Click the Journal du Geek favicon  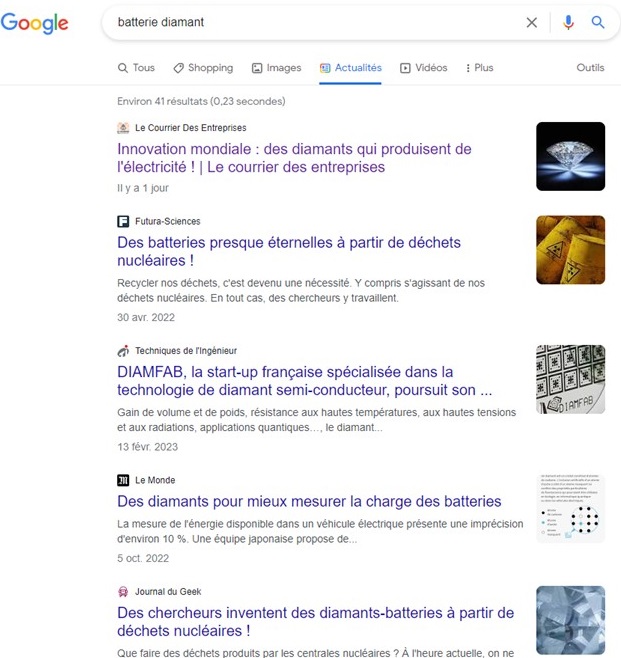tap(123, 592)
